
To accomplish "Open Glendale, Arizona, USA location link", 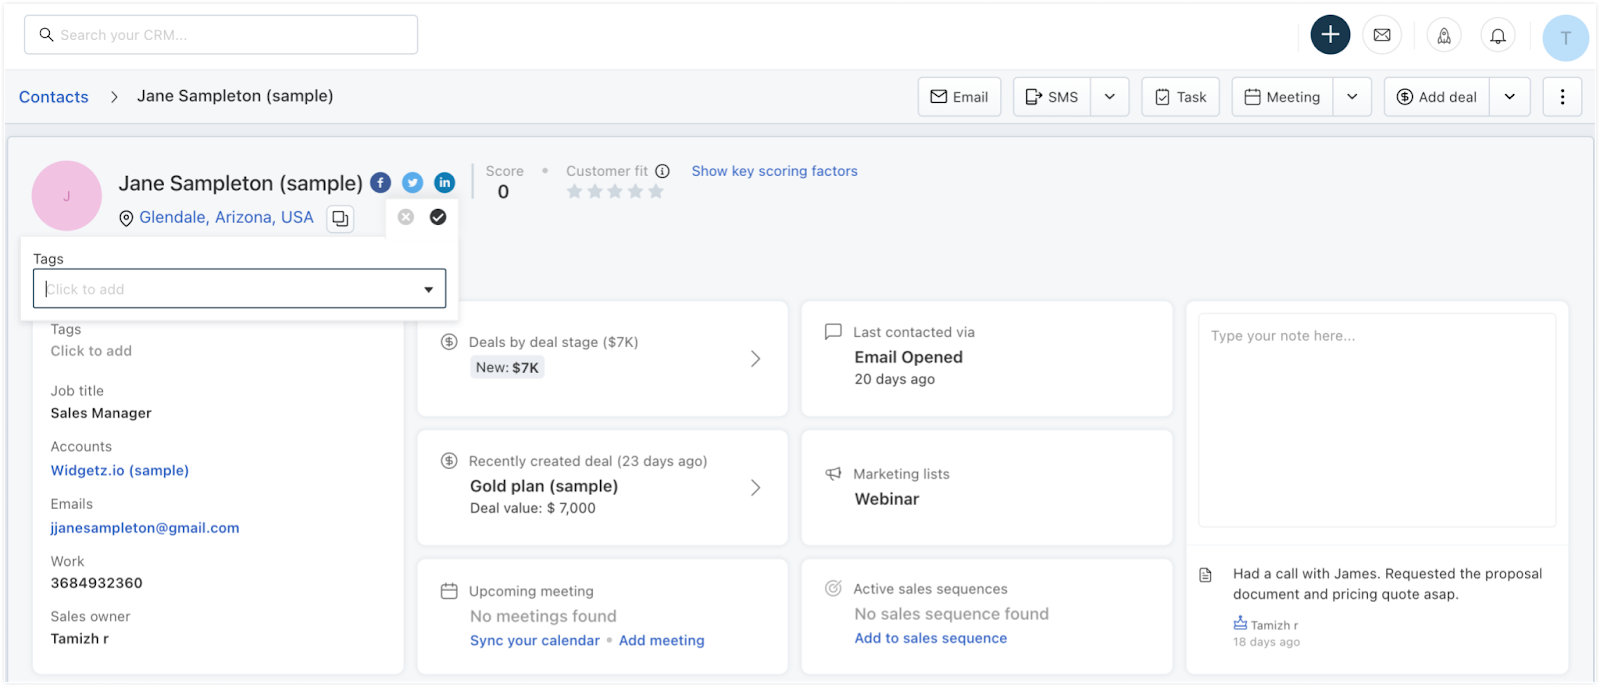I will point(226,217).
